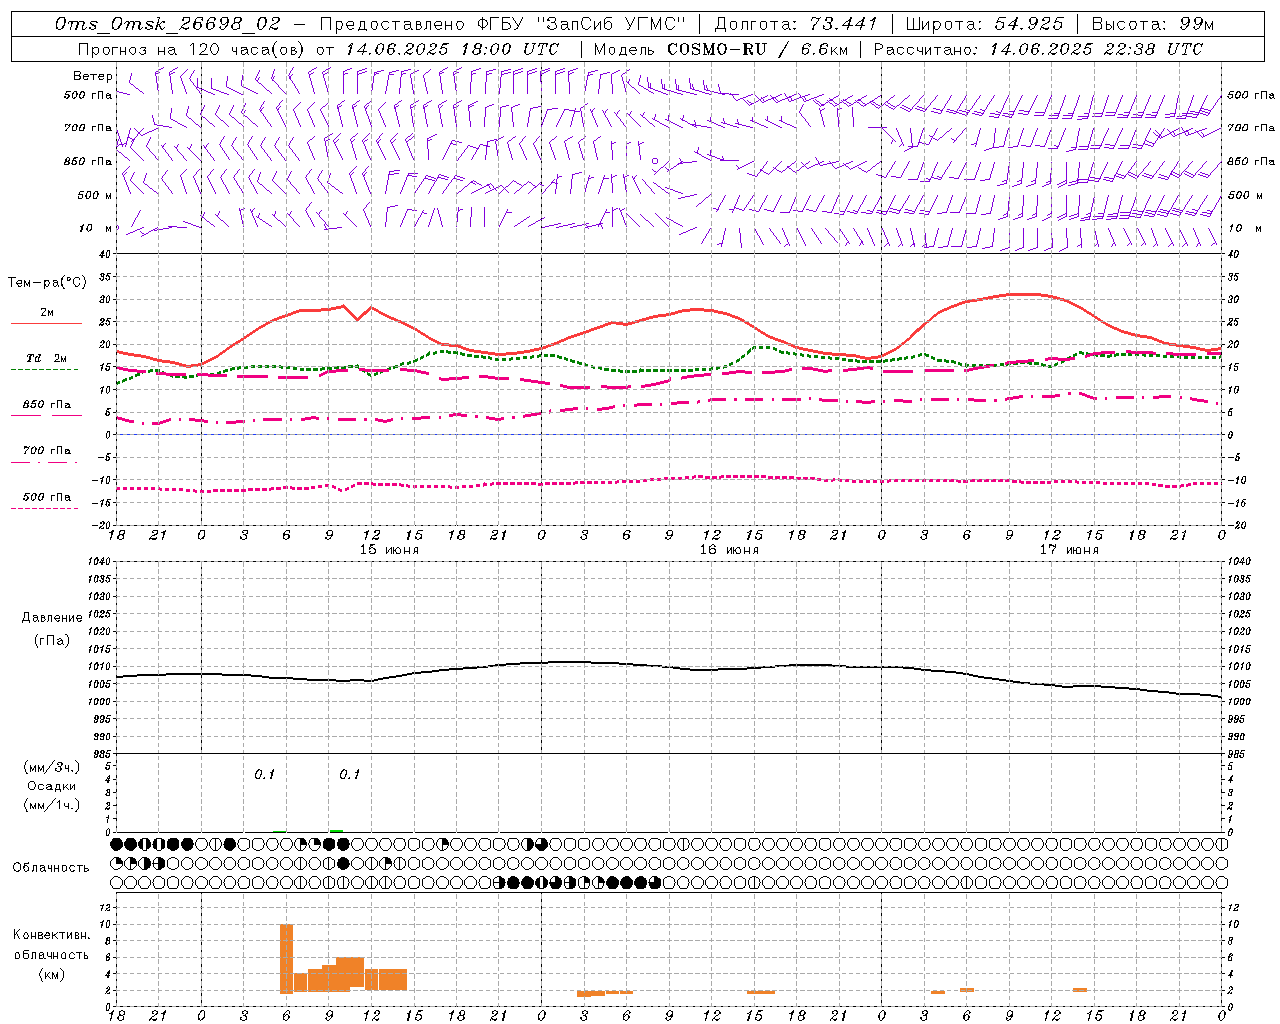Click the 10 м wind level label on left
Viewport: 1280px width, 1024px height.
click(x=95, y=229)
